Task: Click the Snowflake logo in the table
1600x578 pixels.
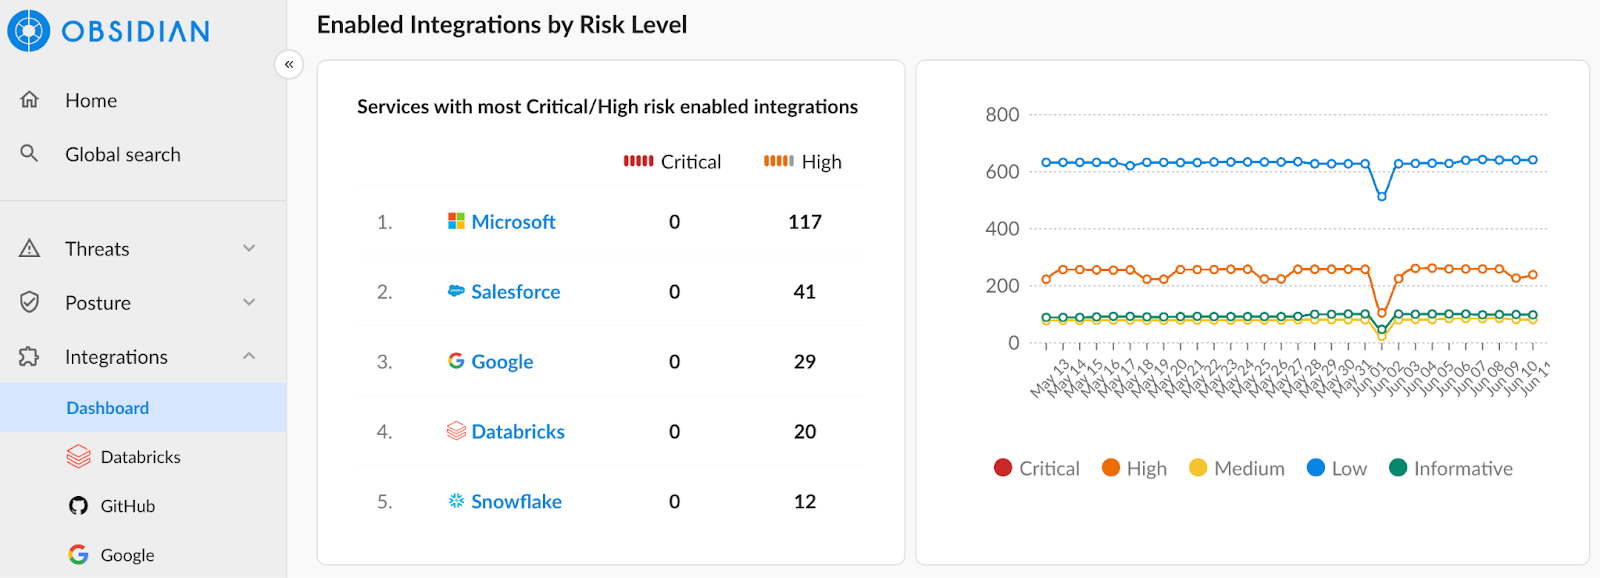Action: click(x=456, y=501)
